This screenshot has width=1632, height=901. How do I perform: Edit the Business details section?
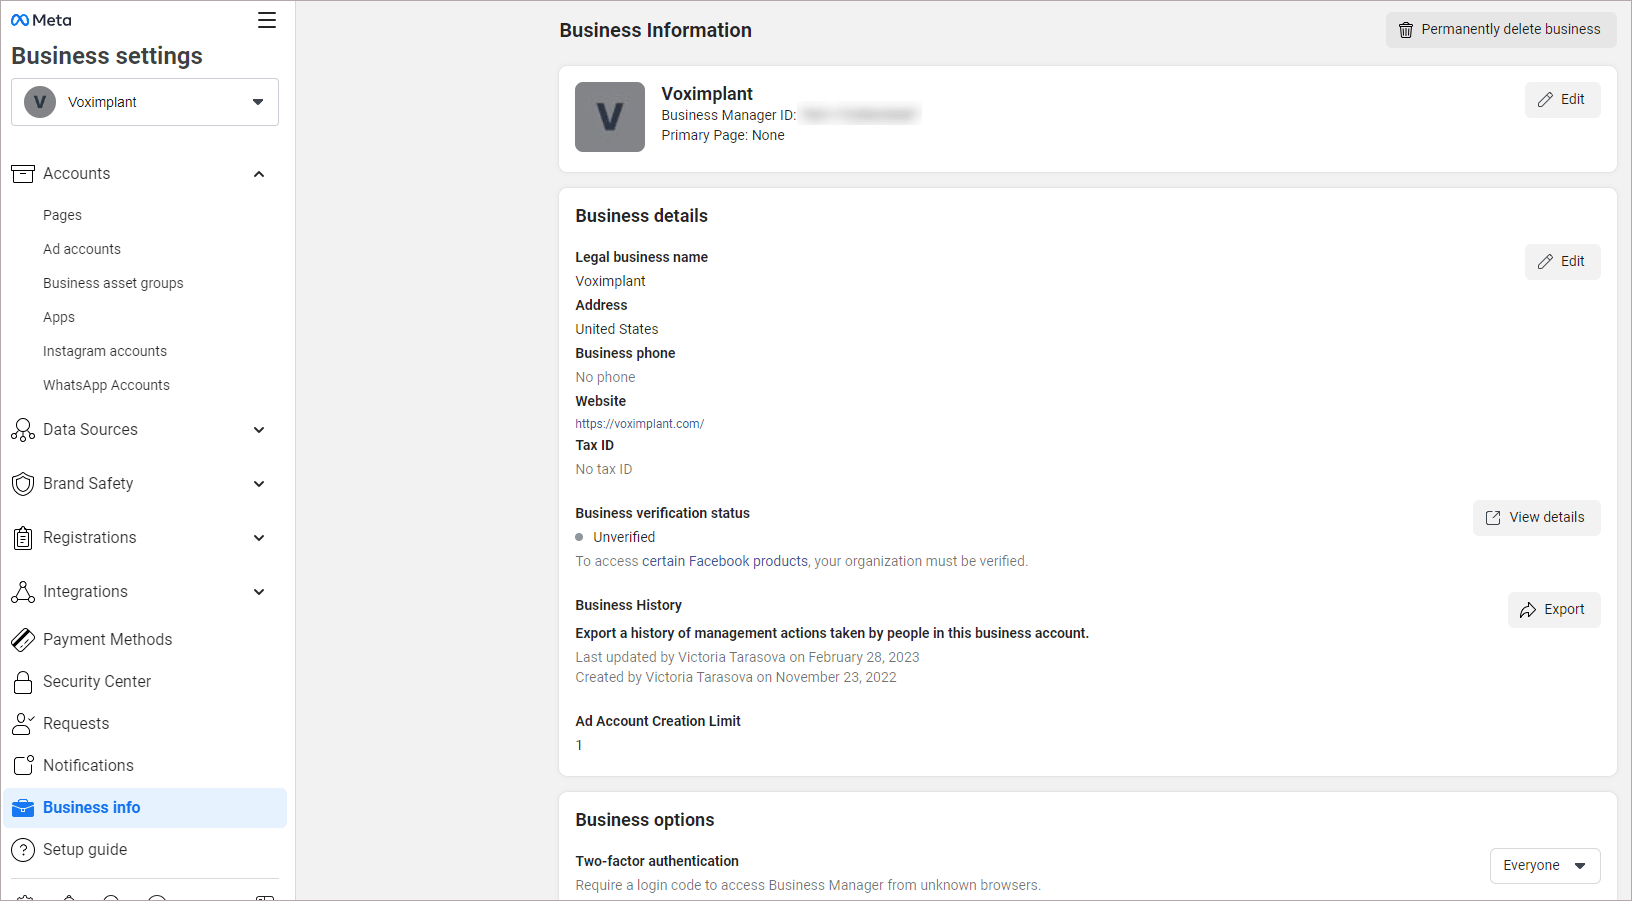point(1562,262)
